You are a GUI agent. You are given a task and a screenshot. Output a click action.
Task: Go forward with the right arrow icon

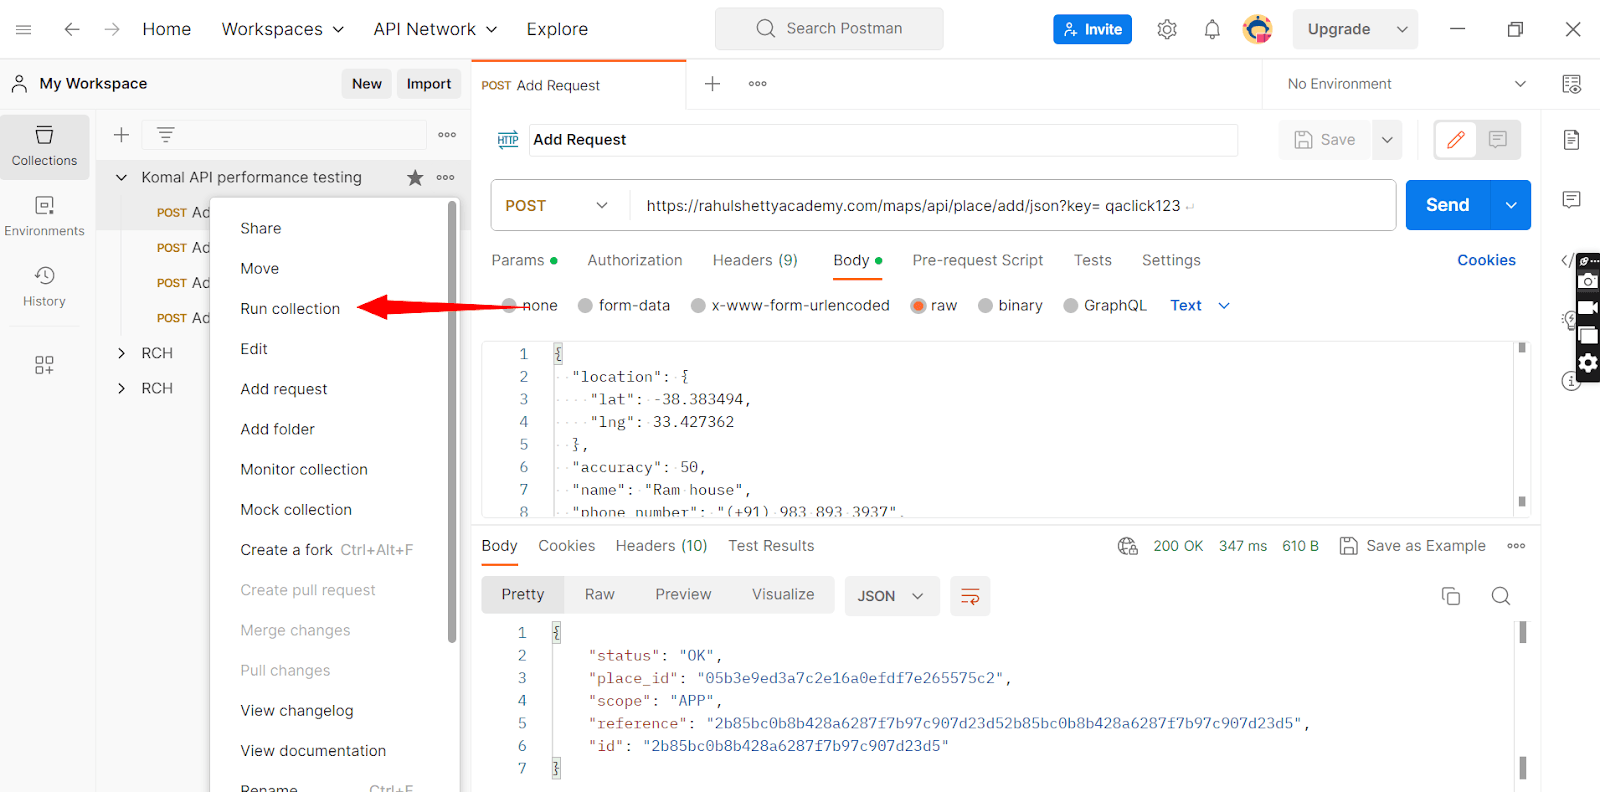[x=112, y=30]
